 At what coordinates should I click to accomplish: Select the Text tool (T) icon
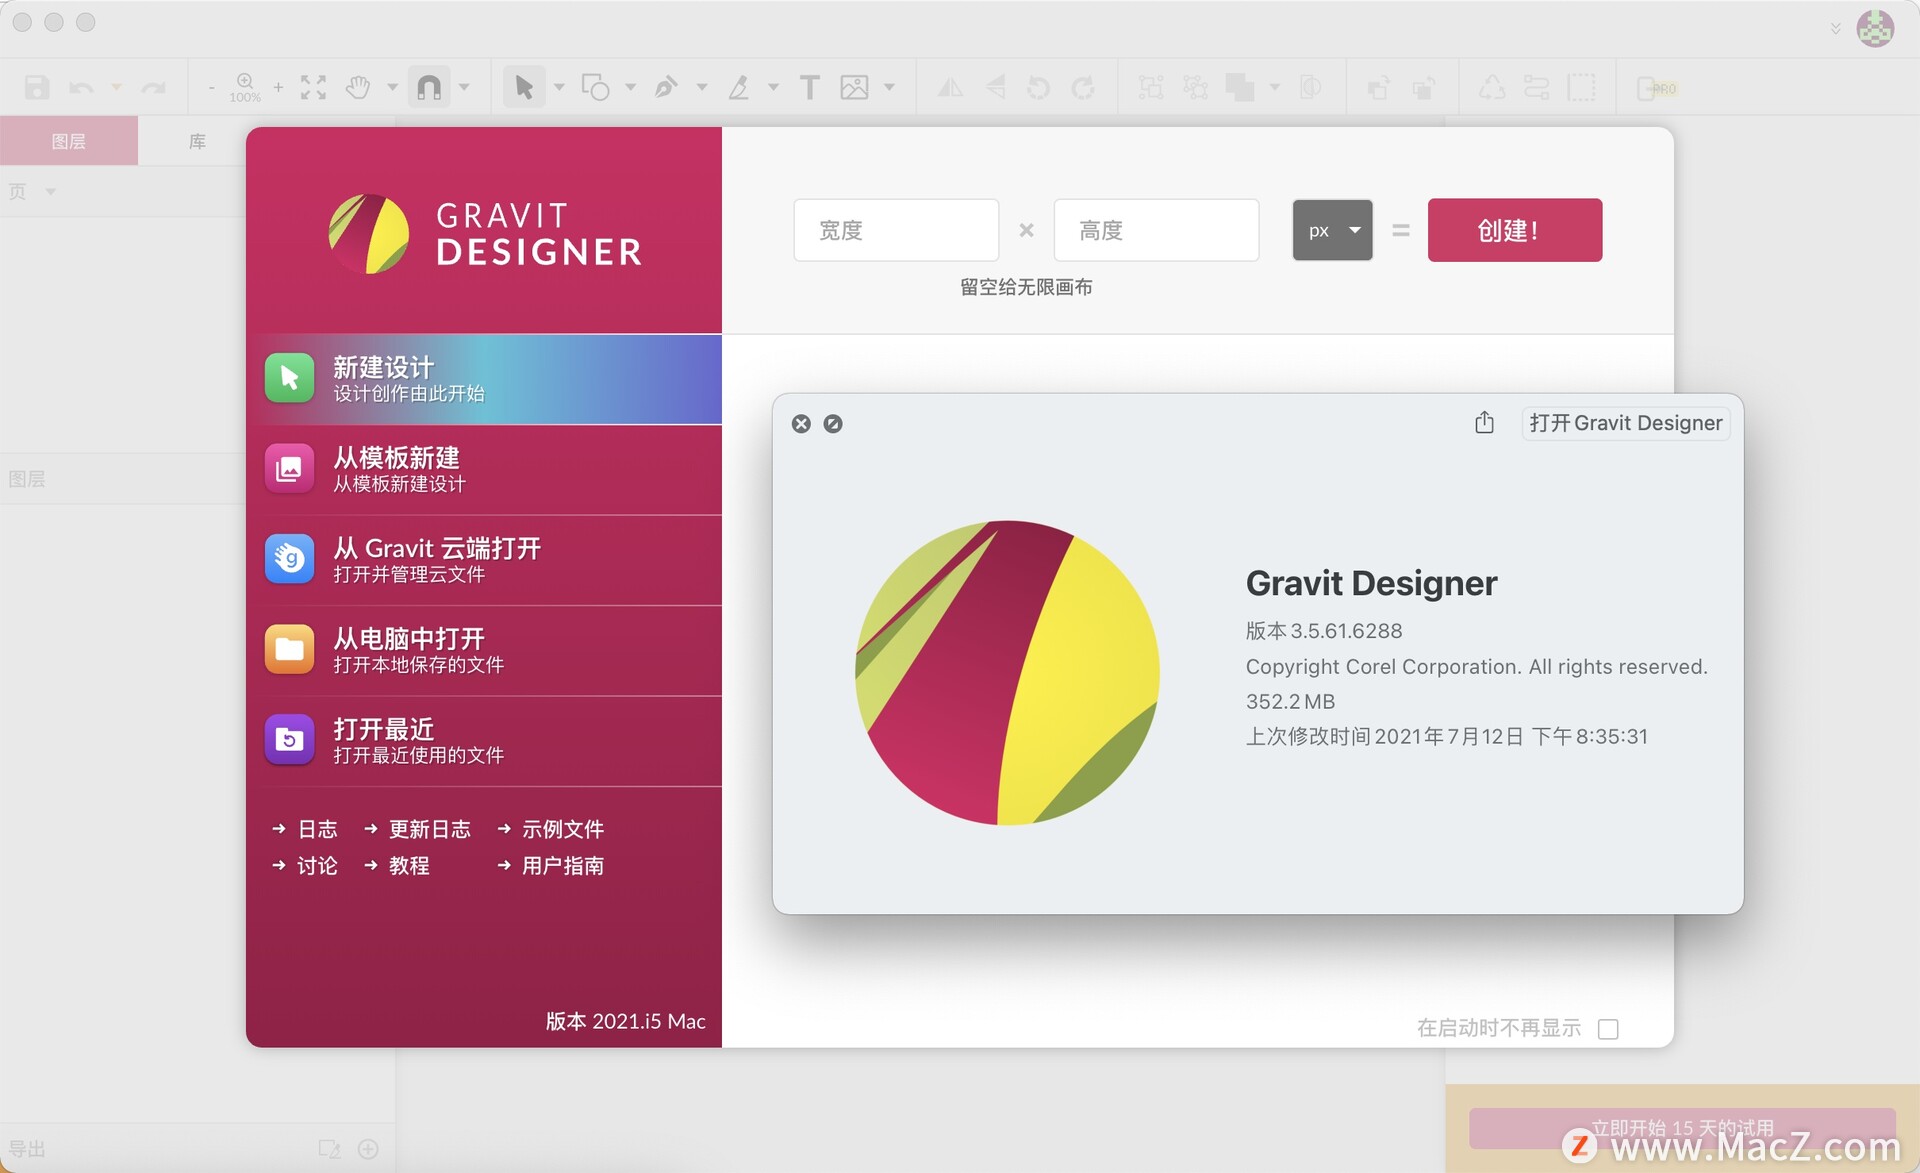tap(809, 88)
